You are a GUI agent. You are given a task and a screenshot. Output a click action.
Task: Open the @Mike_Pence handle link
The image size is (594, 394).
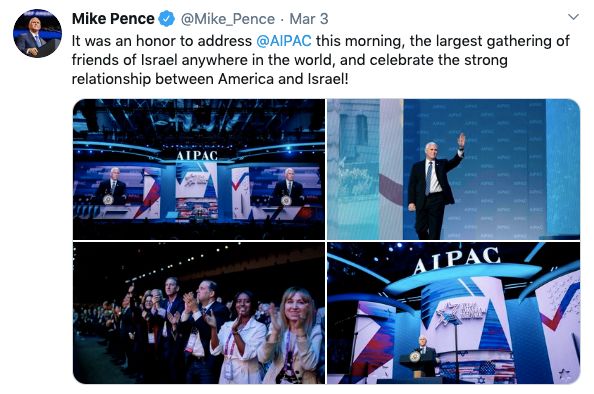click(x=228, y=19)
